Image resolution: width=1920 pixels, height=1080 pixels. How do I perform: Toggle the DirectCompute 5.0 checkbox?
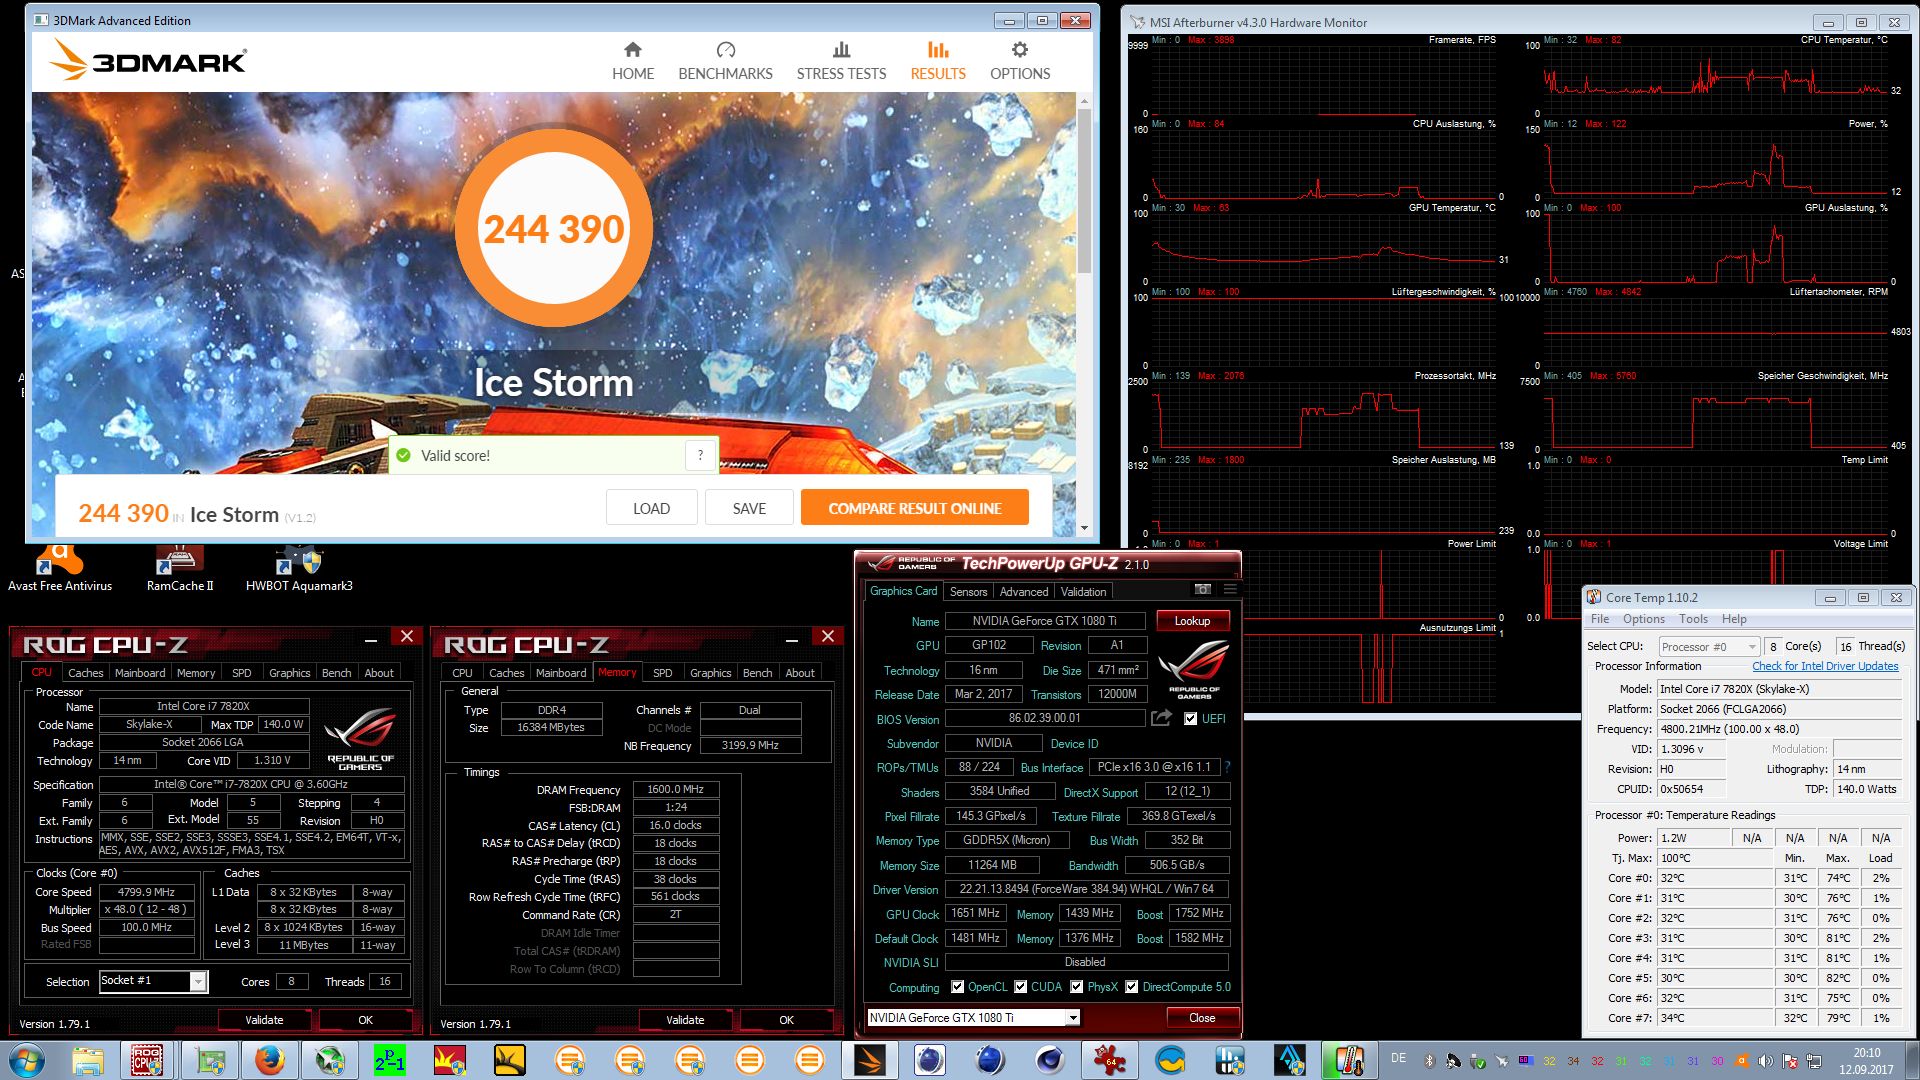click(x=1131, y=987)
